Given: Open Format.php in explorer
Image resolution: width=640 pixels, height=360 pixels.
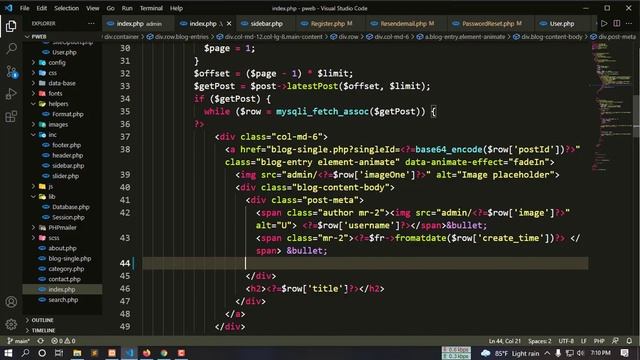Looking at the screenshot, I should (x=67, y=114).
